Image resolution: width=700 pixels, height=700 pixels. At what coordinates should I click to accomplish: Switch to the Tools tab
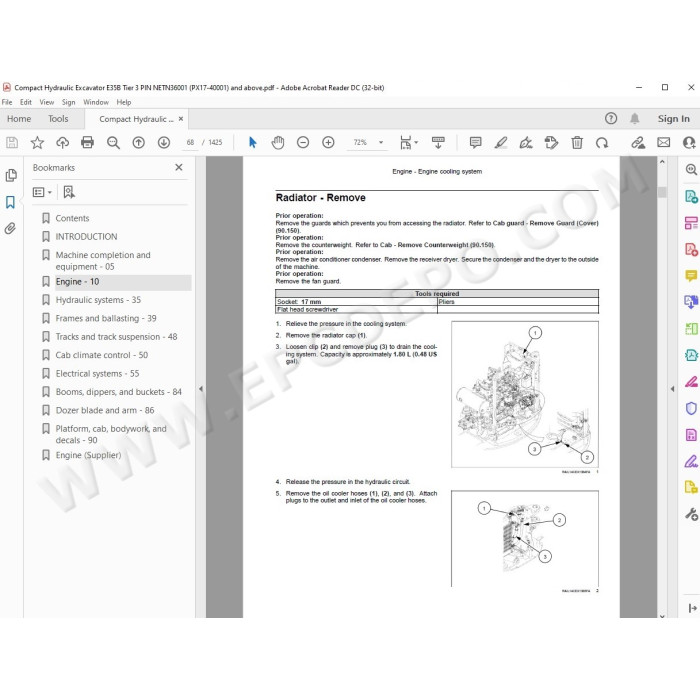click(x=58, y=119)
